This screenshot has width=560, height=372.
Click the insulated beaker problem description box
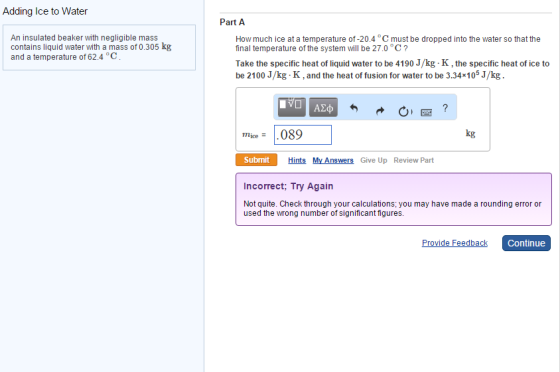coord(99,47)
